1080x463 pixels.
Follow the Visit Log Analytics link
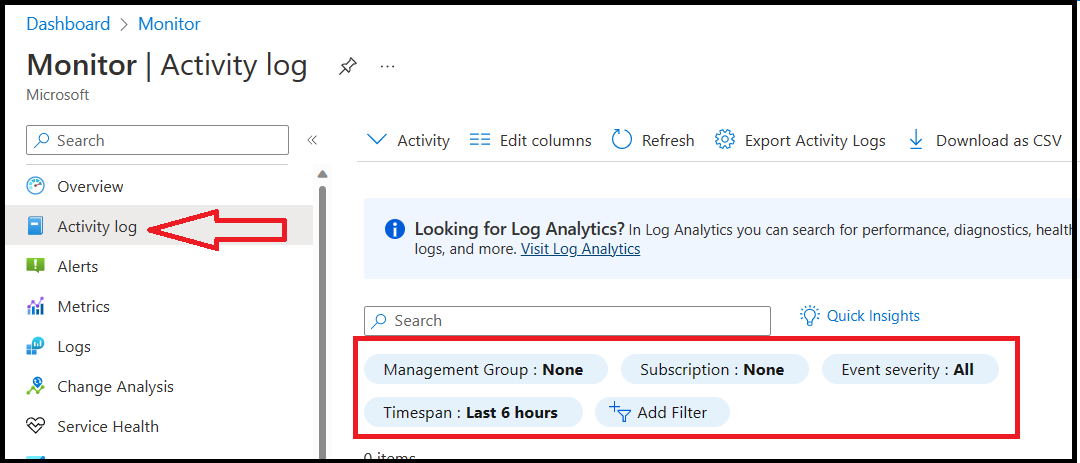[581, 249]
